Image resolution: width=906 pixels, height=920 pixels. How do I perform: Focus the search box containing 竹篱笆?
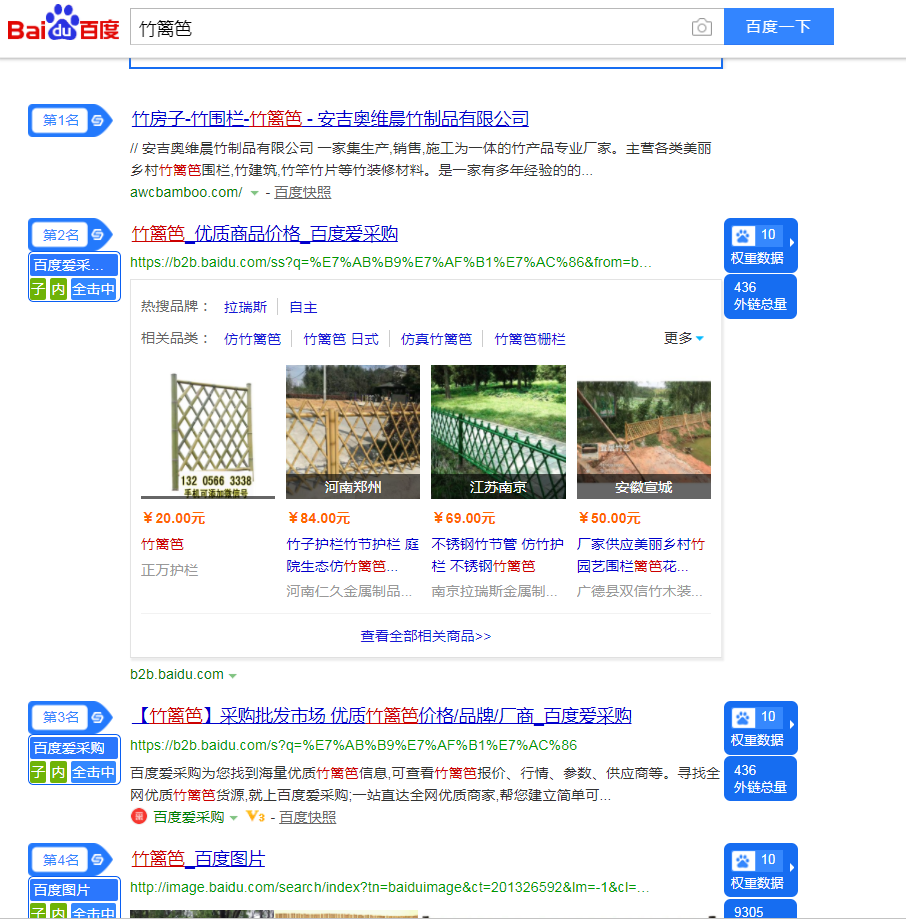(411, 27)
